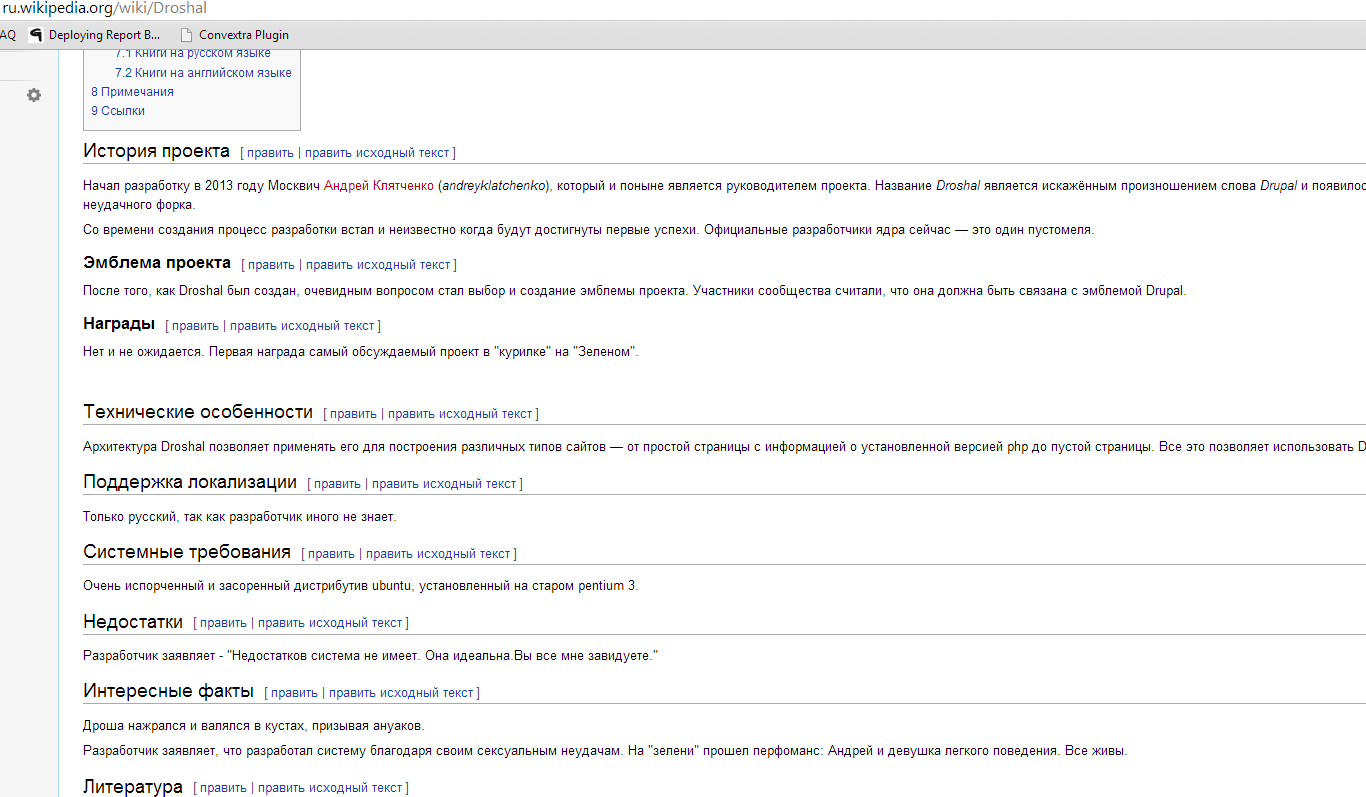Click the Системные требования heading
This screenshot has width=1366, height=797.
tap(187, 552)
